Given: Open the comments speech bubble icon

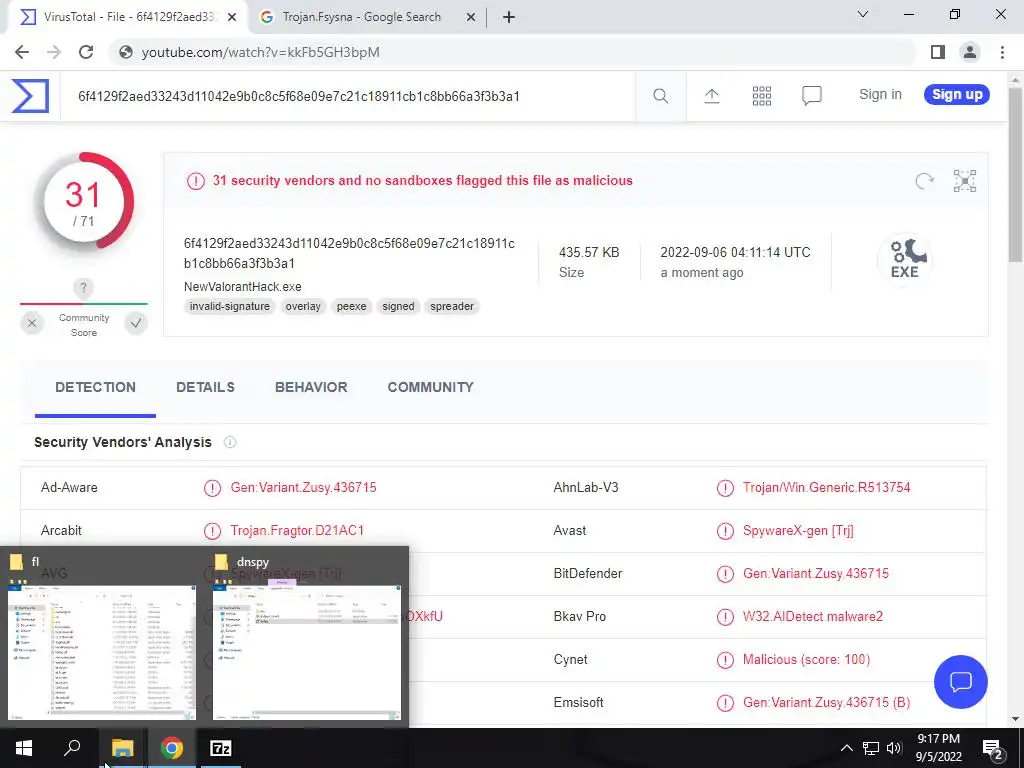Looking at the screenshot, I should 812,96.
